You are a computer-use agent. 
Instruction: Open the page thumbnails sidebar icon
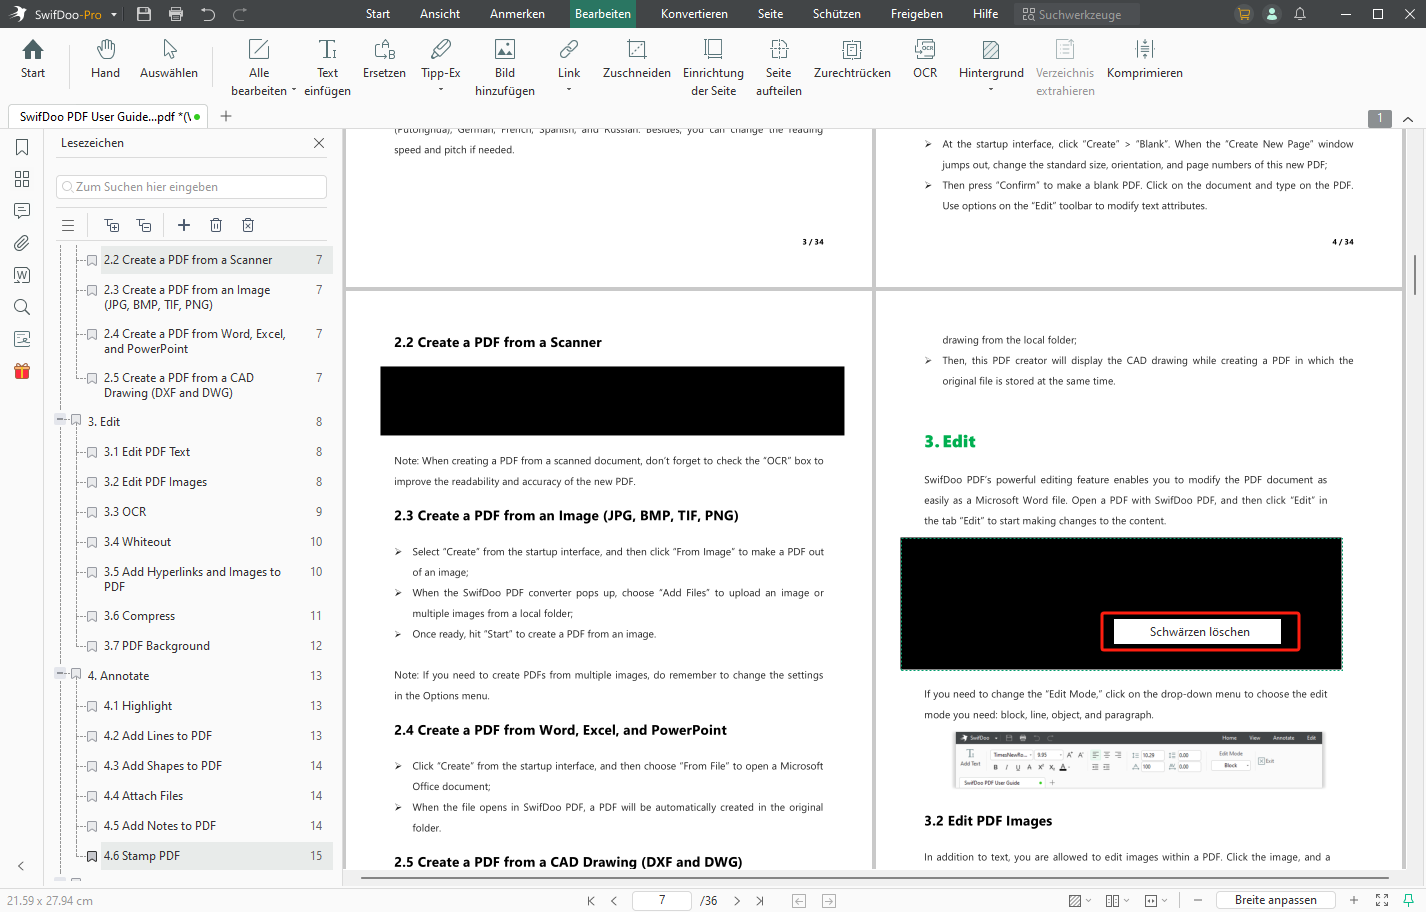22,179
